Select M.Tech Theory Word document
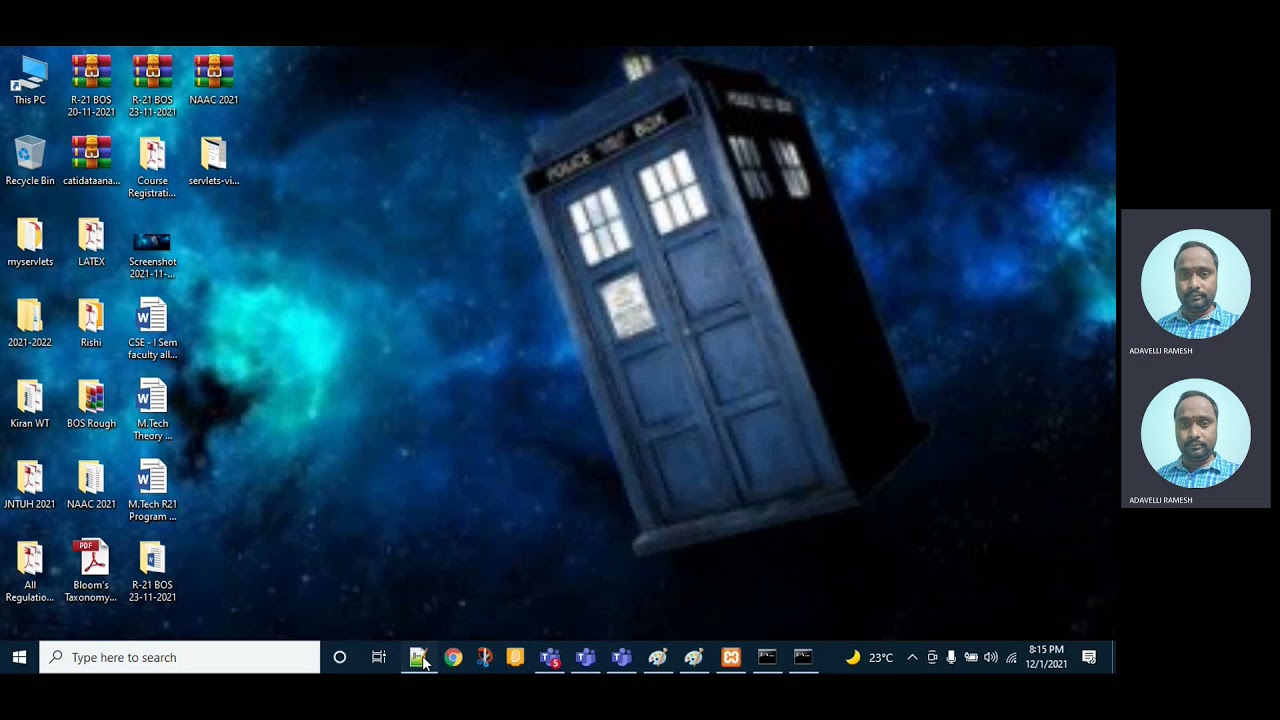The height and width of the screenshot is (720, 1280). click(152, 410)
